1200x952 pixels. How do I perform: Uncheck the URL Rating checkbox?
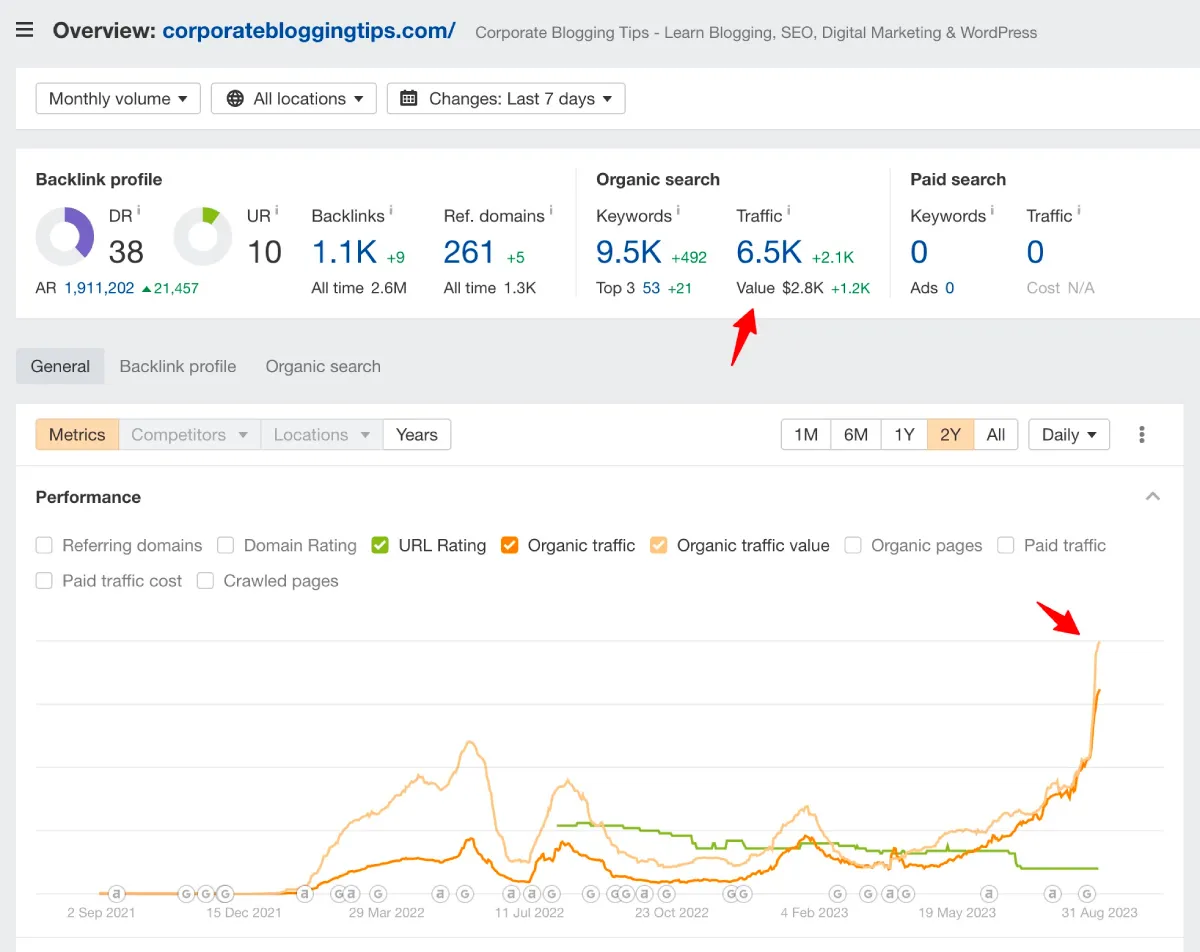(380, 545)
